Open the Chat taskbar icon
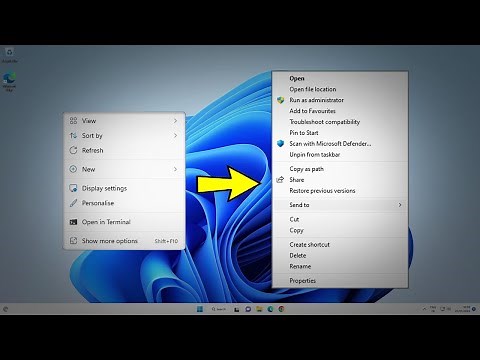The image size is (480, 360). (248, 309)
